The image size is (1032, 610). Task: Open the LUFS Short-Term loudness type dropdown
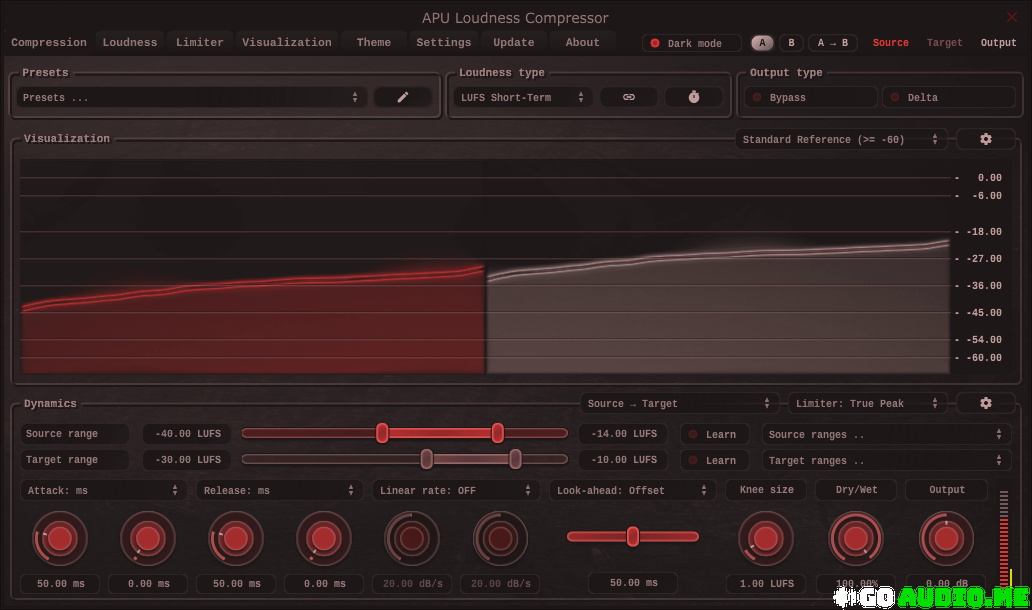523,97
